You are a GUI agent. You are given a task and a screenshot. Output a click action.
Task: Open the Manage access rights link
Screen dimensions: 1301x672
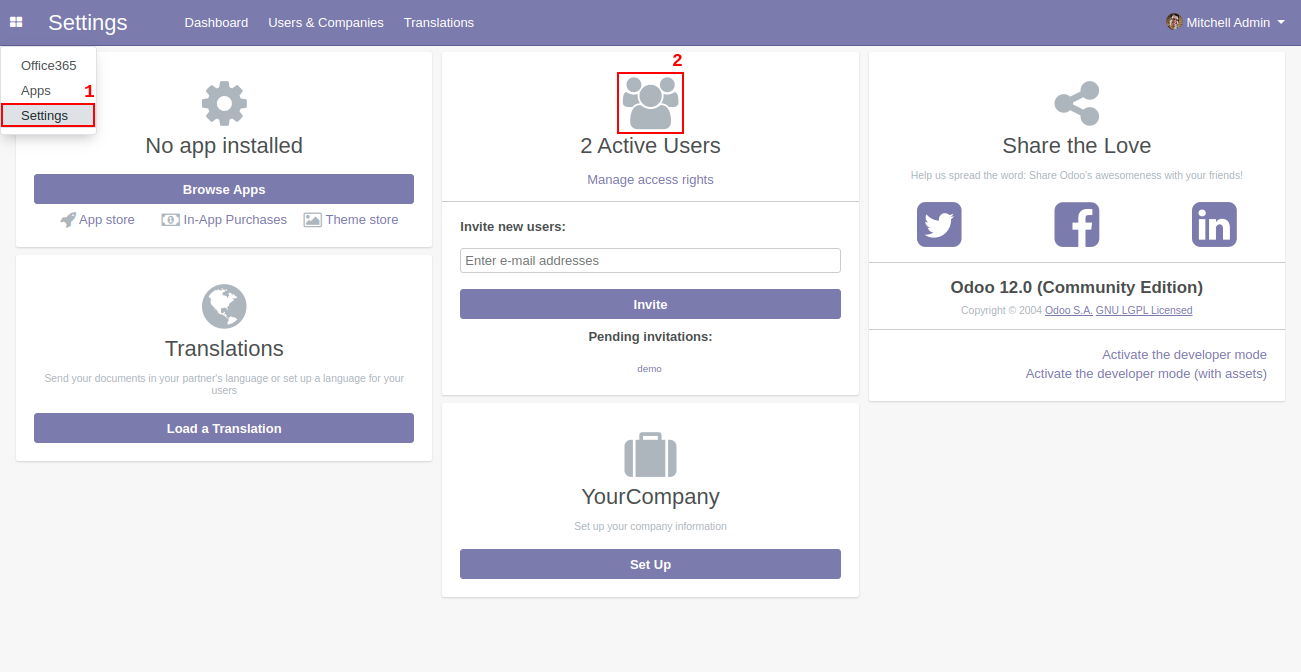pyautogui.click(x=650, y=180)
